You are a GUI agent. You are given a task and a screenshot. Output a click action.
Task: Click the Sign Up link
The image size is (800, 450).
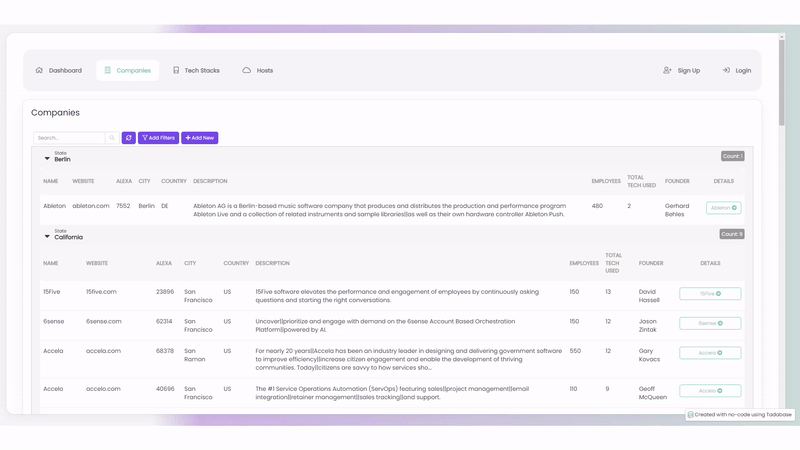pyautogui.click(x=682, y=70)
